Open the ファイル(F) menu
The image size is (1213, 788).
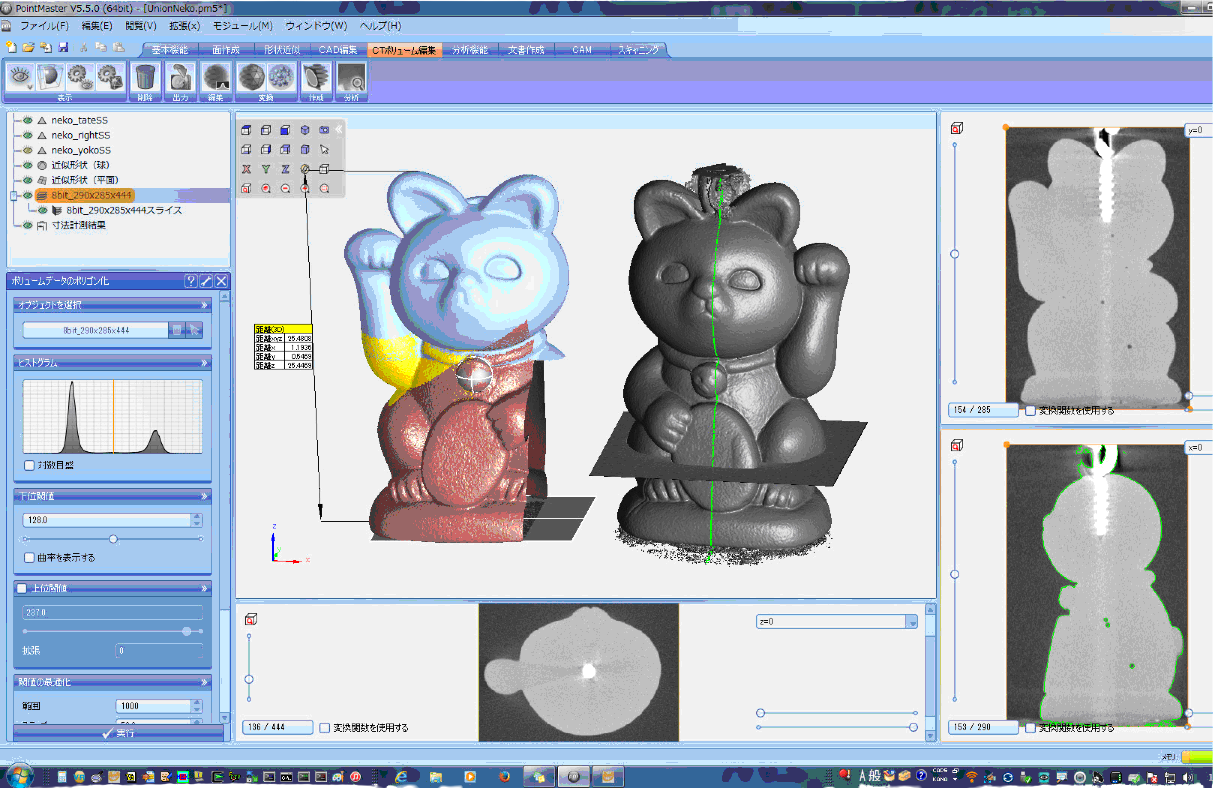(44, 25)
